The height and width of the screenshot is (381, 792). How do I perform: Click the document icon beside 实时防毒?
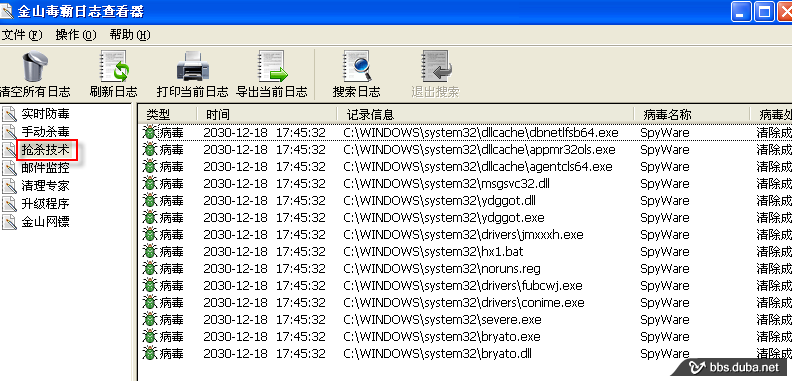pos(10,114)
